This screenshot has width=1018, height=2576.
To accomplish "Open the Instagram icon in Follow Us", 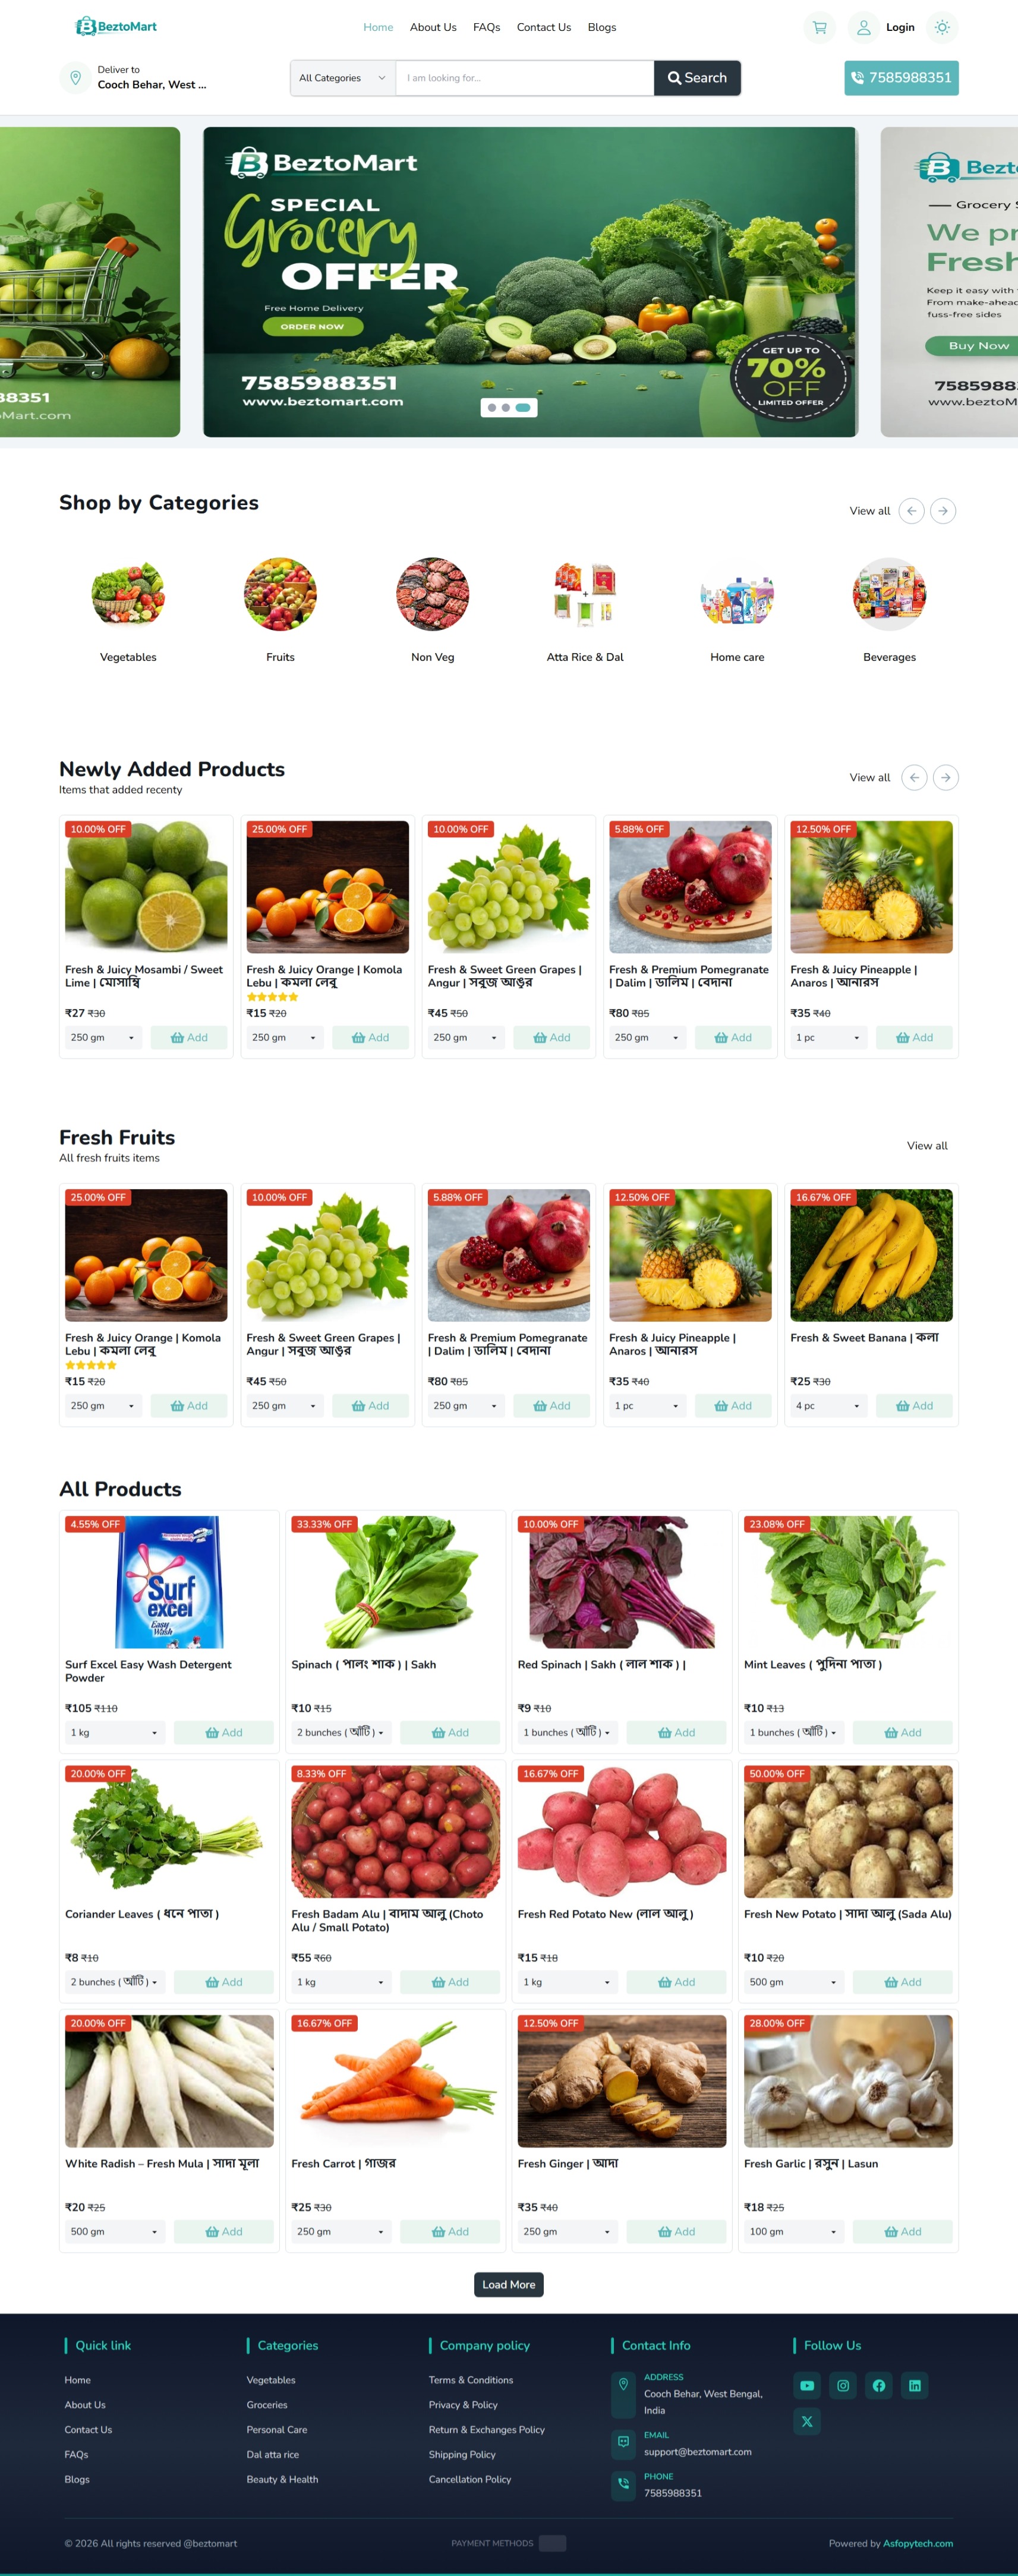I will (x=843, y=2385).
